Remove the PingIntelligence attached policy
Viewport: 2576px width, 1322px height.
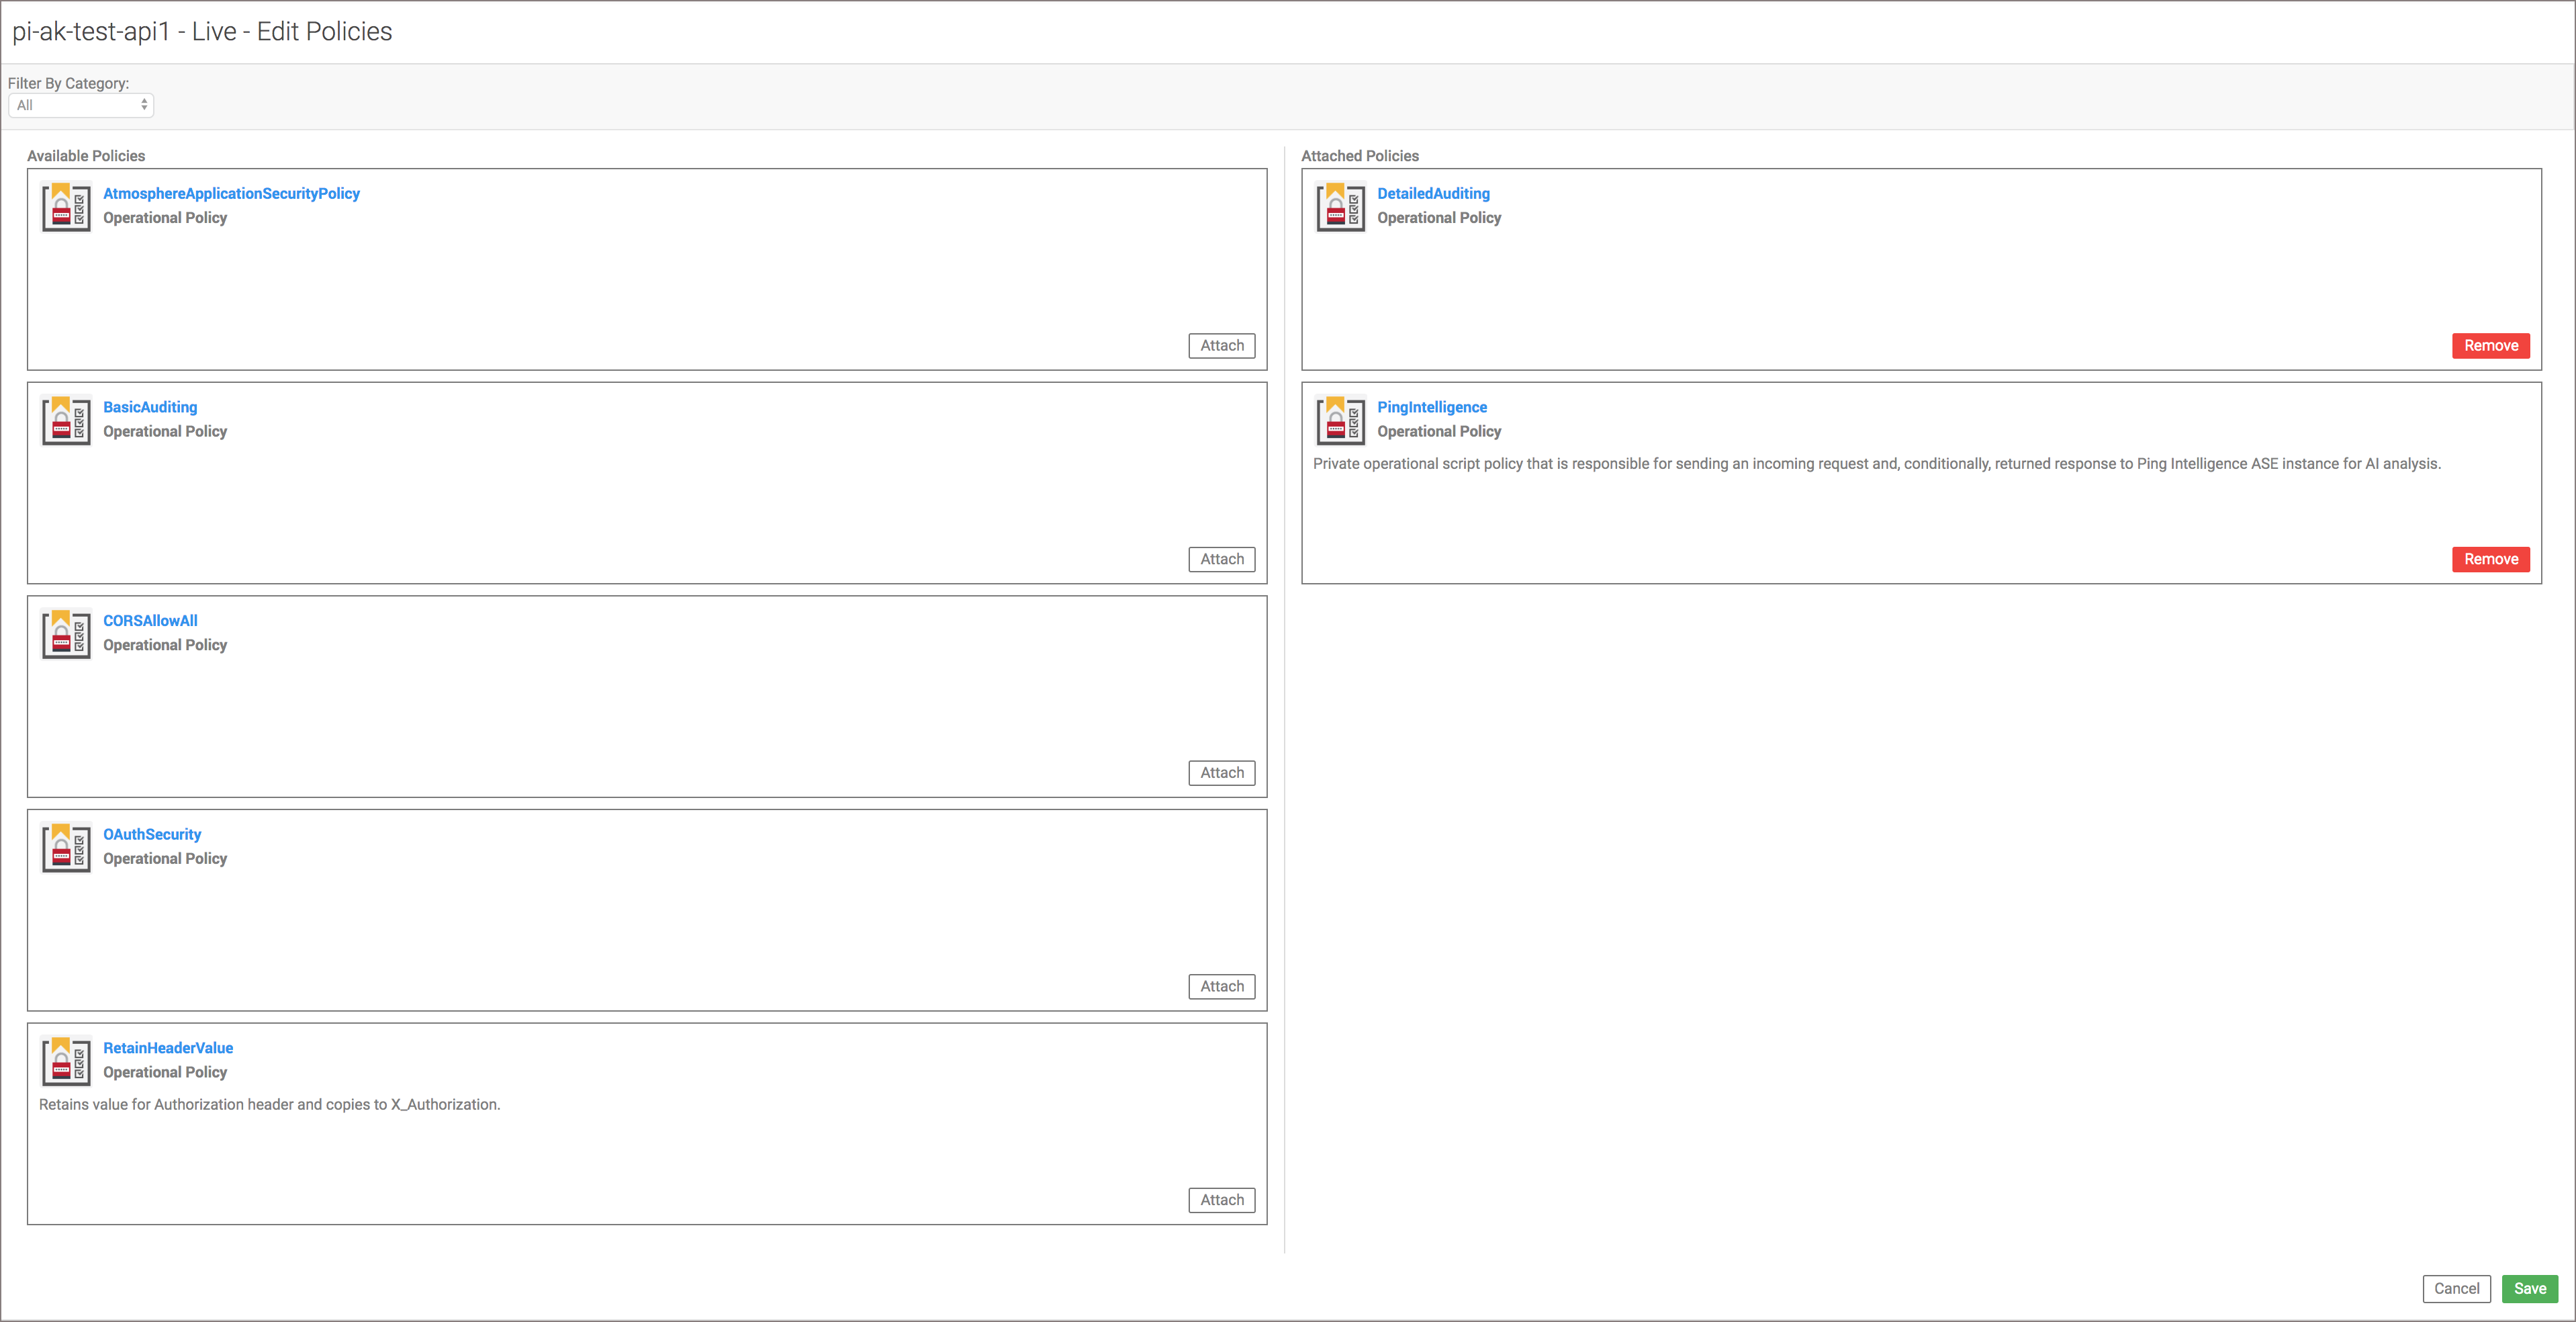[2490, 559]
